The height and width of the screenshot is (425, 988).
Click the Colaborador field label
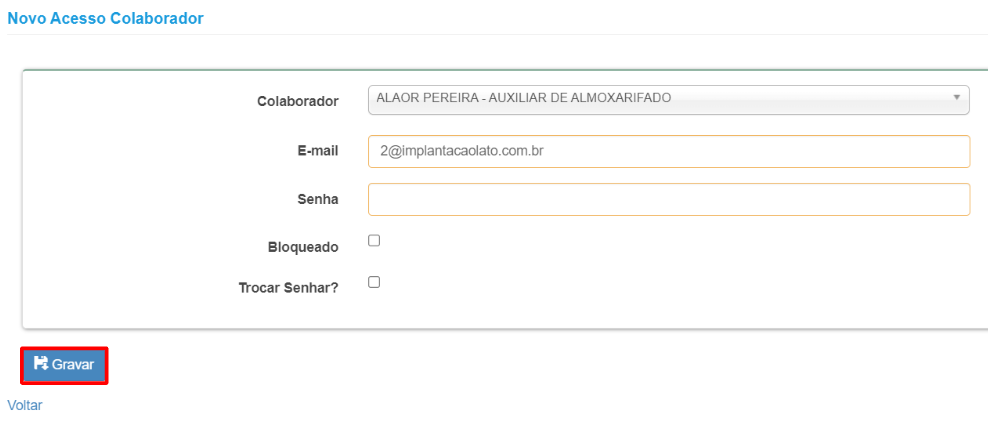[297, 101]
